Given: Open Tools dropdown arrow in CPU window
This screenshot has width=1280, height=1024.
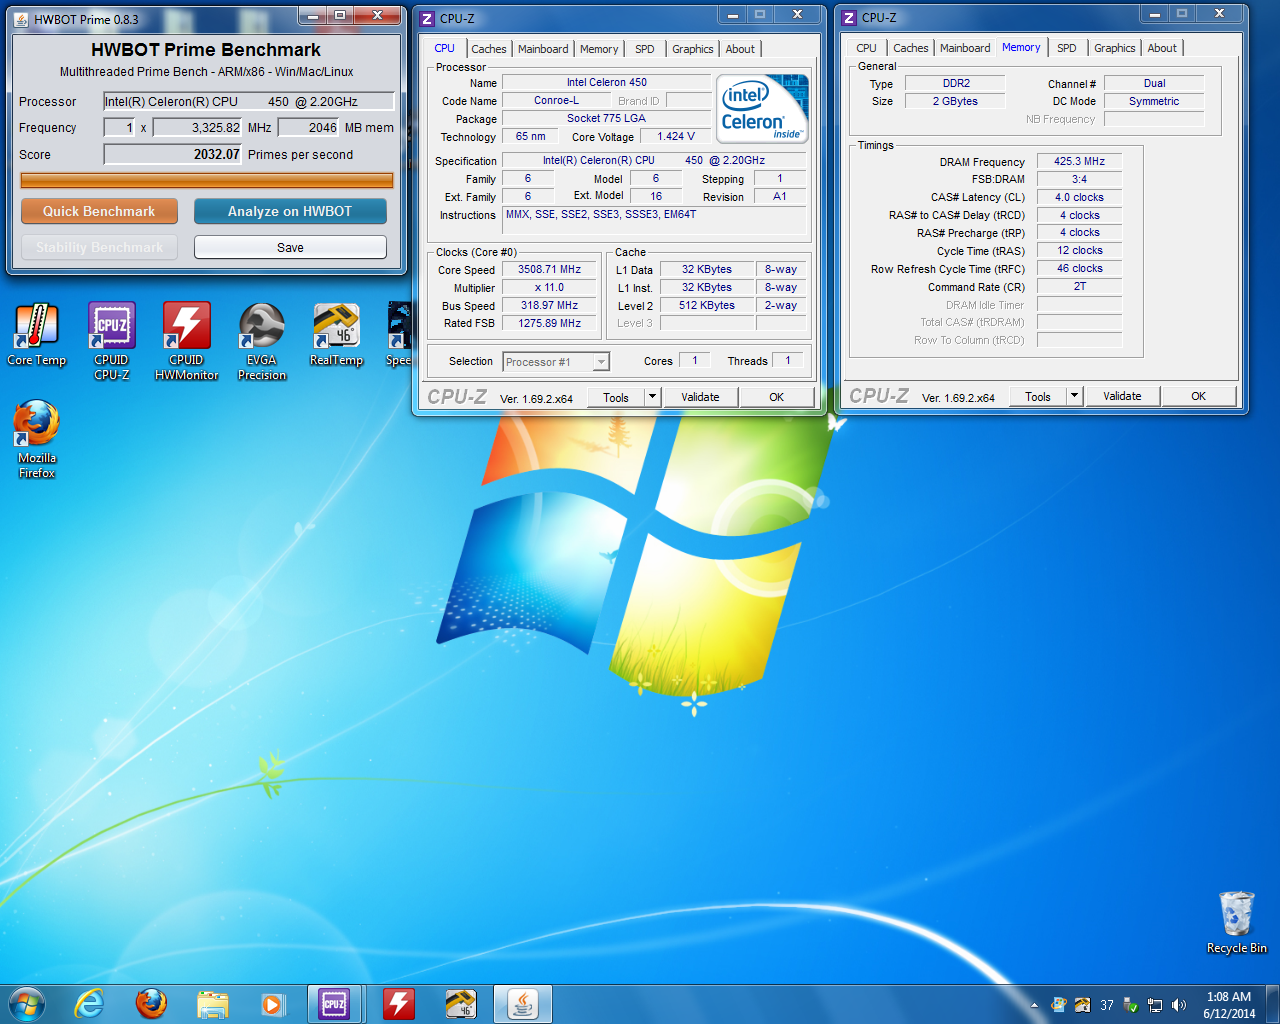Looking at the screenshot, I should tap(653, 397).
